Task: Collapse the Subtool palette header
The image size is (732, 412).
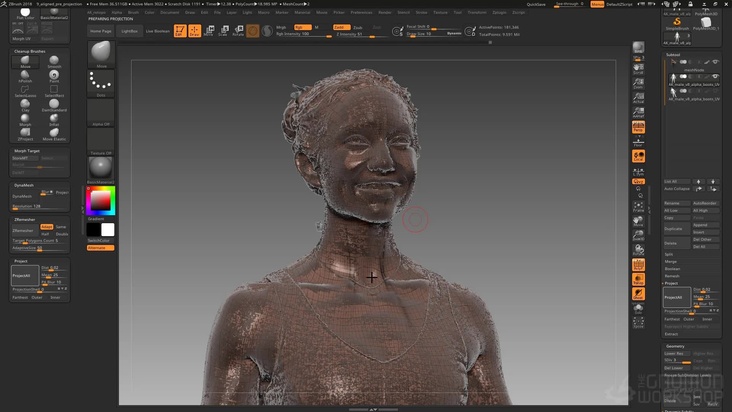Action: pyautogui.click(x=673, y=55)
